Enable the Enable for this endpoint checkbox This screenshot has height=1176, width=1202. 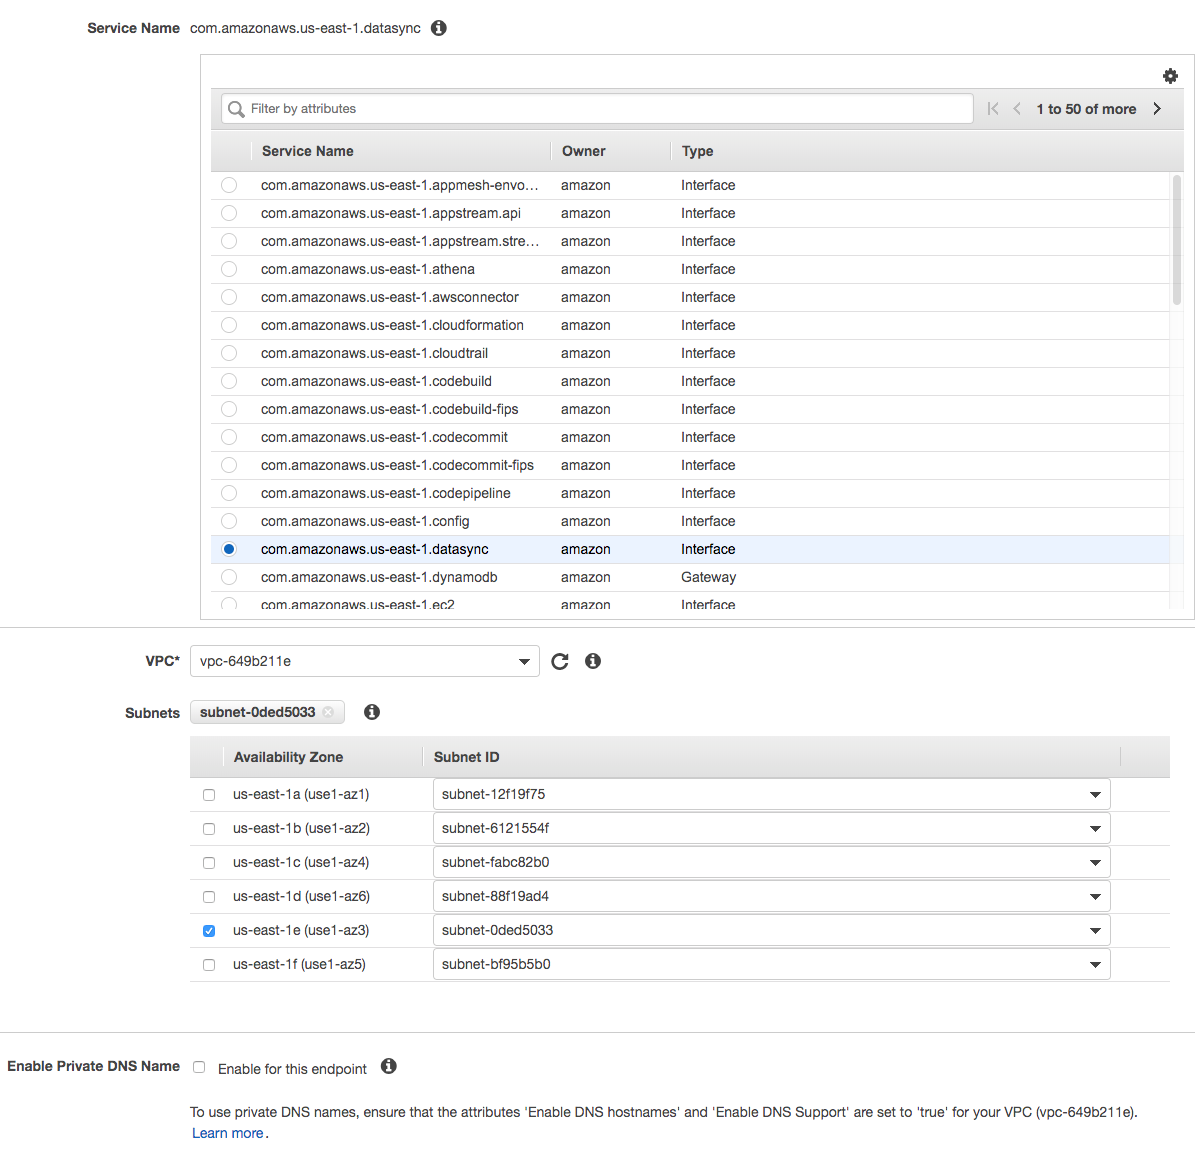point(199,1067)
